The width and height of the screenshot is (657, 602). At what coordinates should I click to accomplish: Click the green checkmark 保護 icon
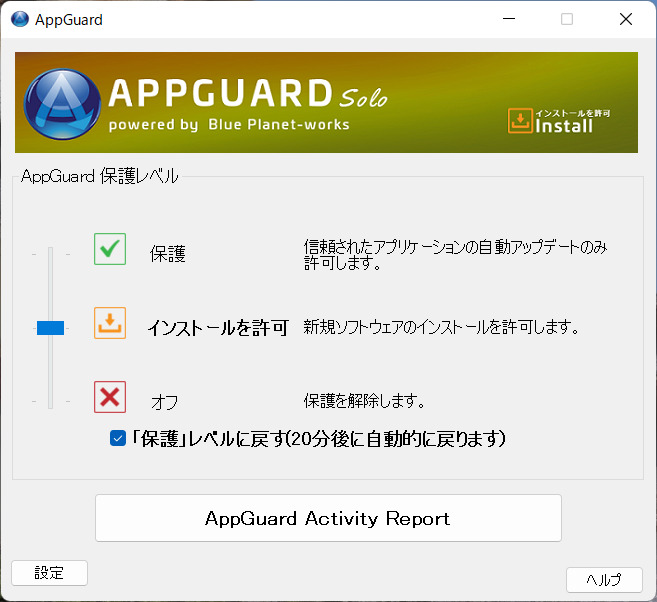point(110,249)
